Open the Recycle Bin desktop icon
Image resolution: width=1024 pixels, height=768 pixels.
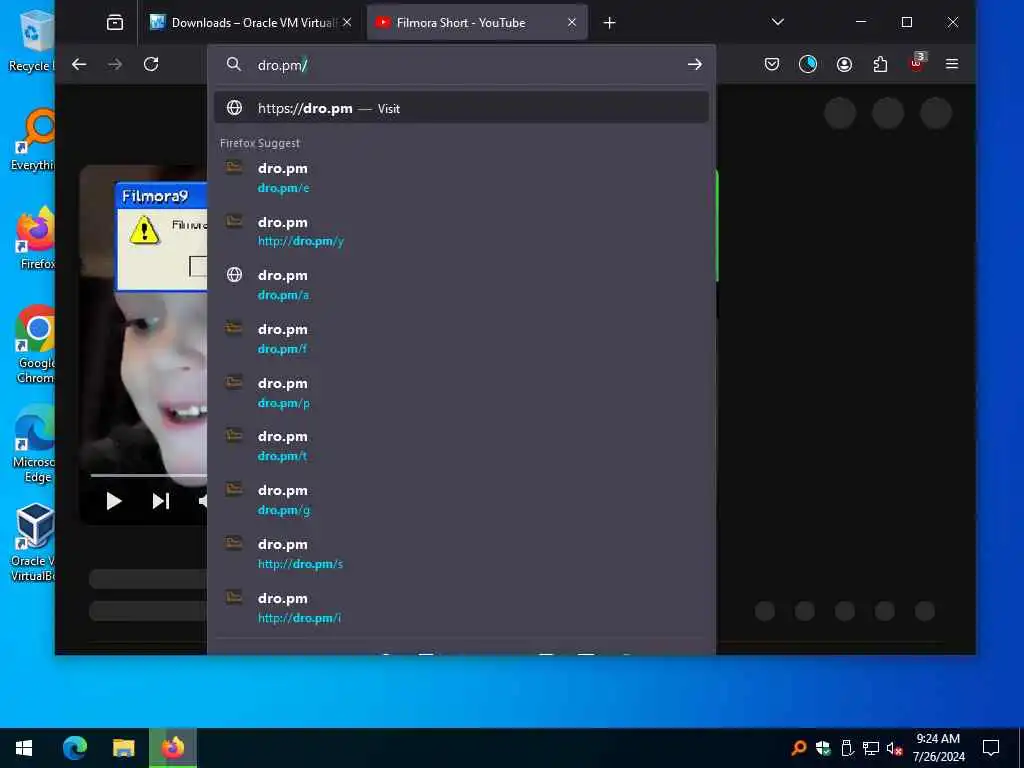33,39
